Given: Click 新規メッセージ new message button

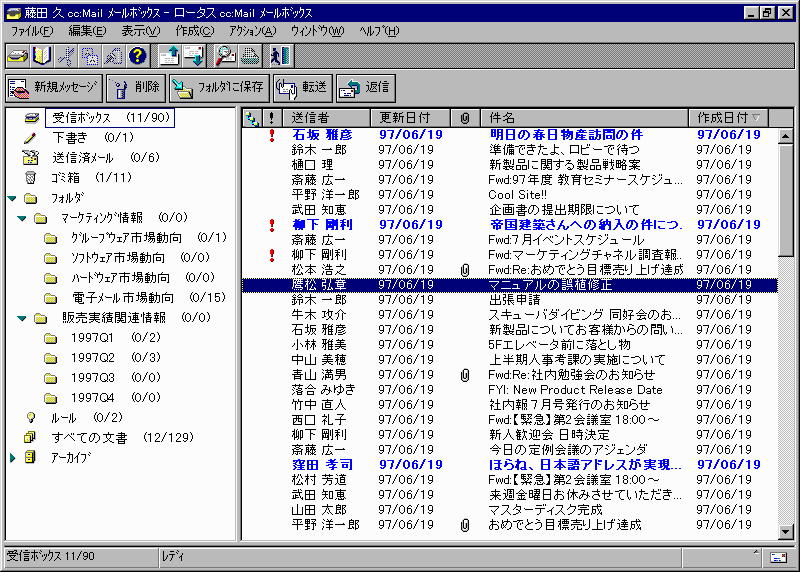Looking at the screenshot, I should click(54, 88).
